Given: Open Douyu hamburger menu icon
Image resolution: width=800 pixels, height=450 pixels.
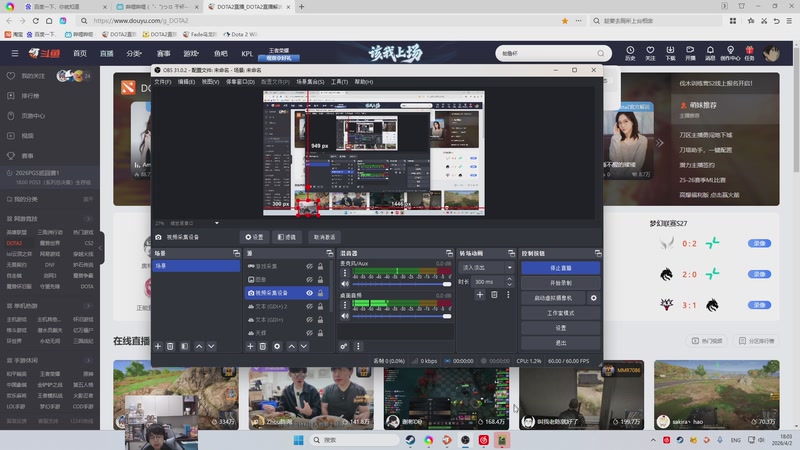Looking at the screenshot, I should tap(15, 53).
